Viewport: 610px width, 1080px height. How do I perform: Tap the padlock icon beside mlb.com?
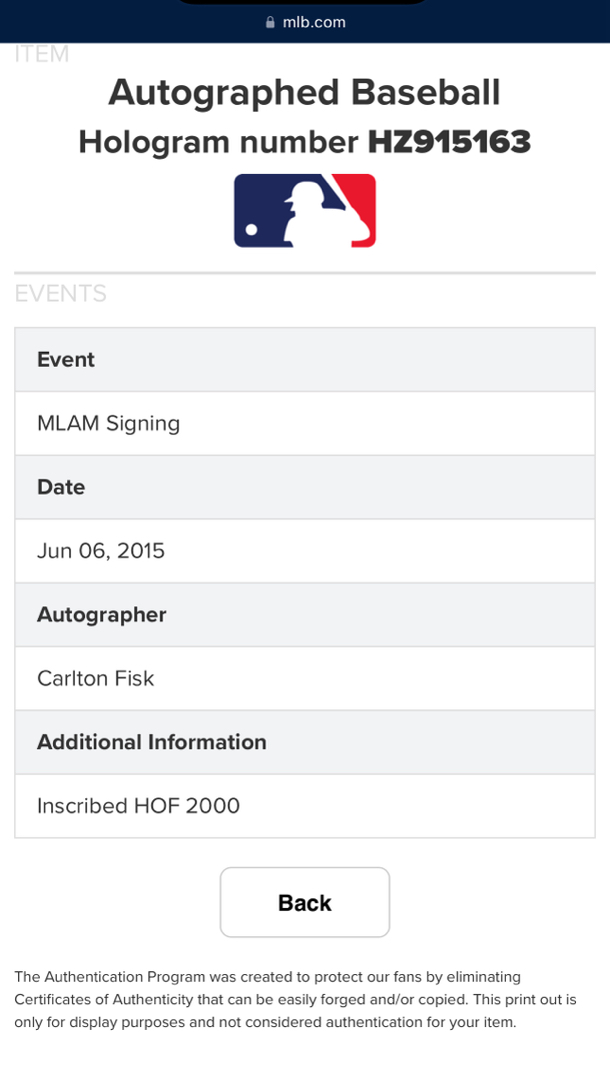tap(270, 22)
